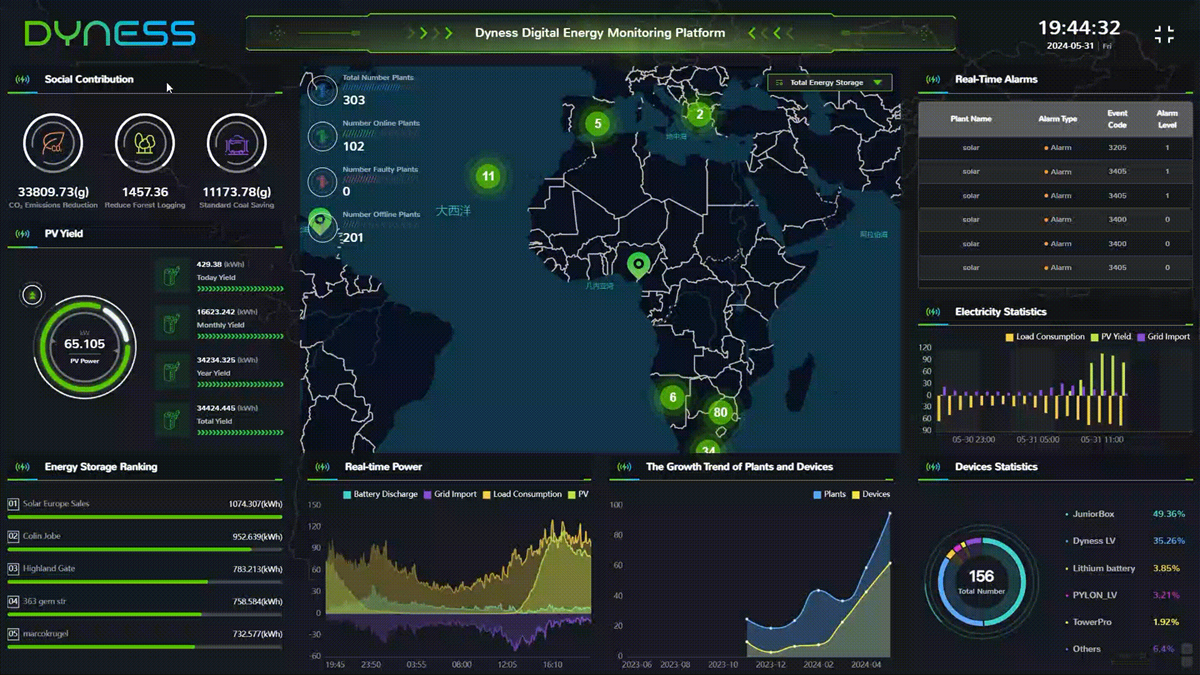
Task: Click the Standard Coal Saving icon
Action: tap(237, 145)
